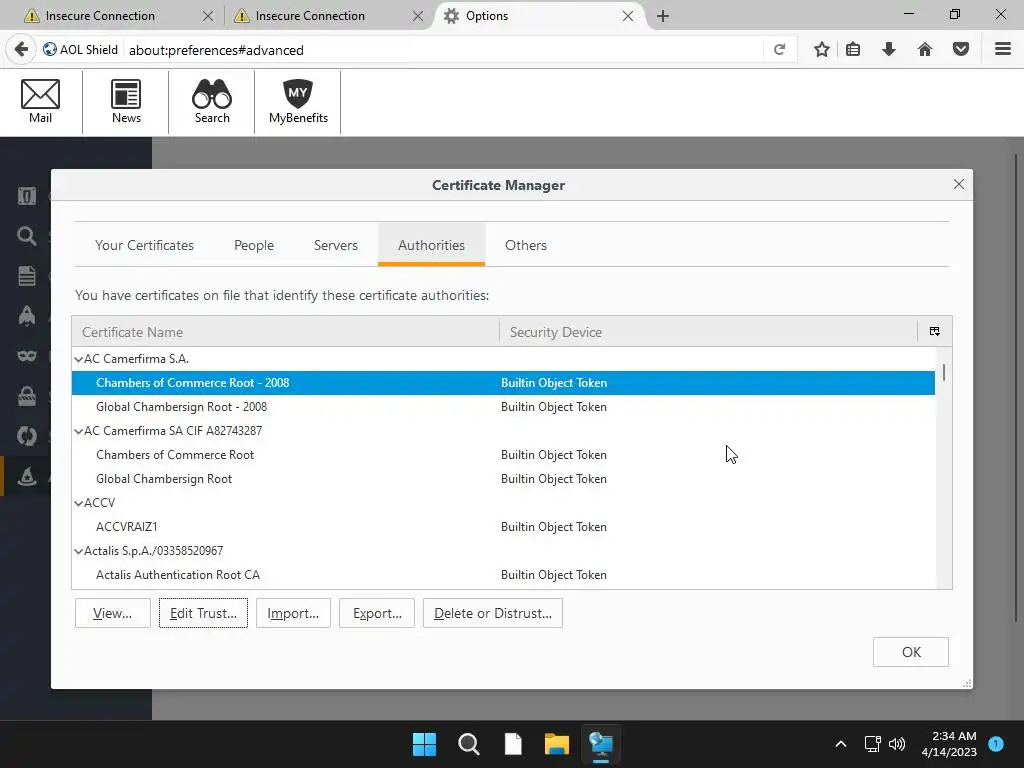
Task: Sort by Certificate Name column header
Action: pos(285,332)
